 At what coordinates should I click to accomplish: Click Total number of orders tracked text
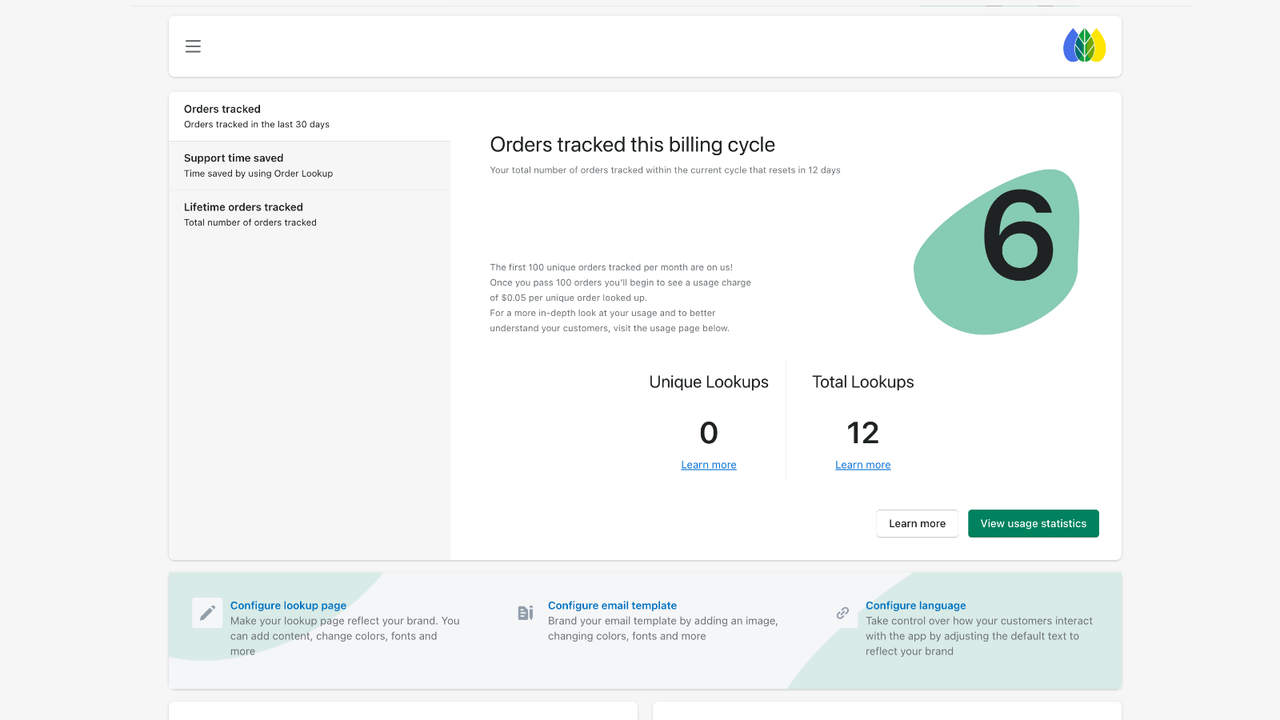pos(250,223)
